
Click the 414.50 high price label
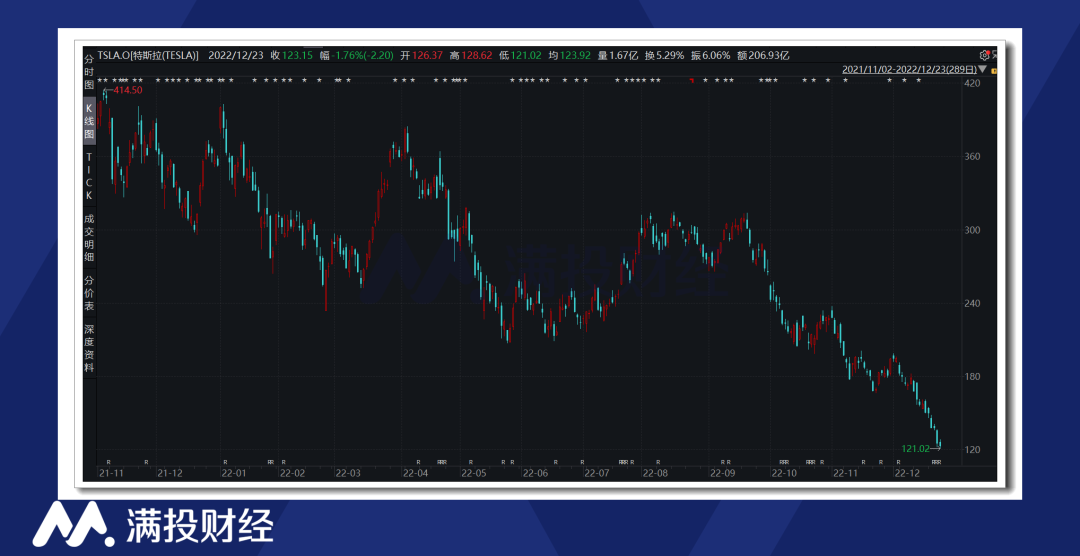(126, 91)
